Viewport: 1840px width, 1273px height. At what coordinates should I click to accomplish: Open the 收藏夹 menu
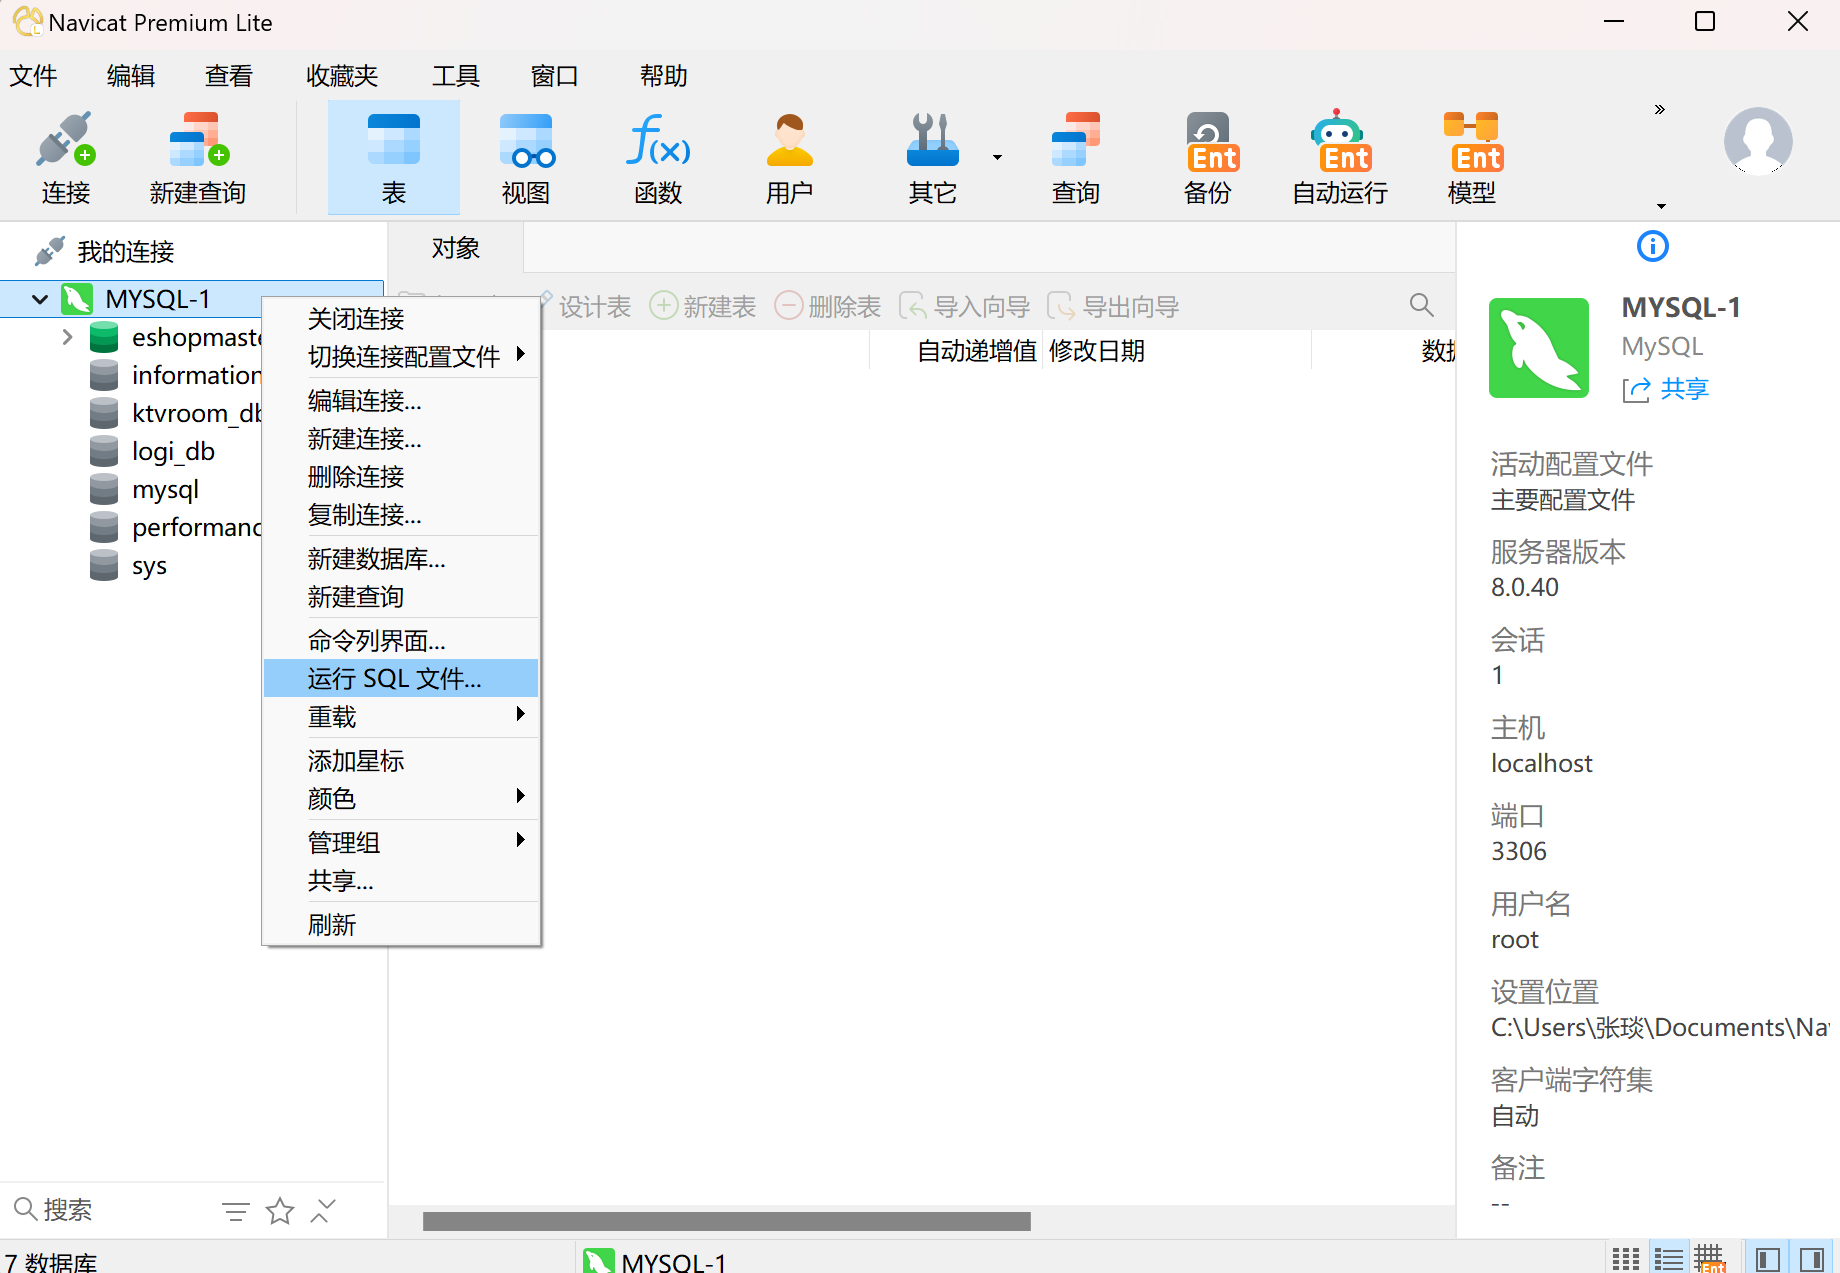coord(342,76)
